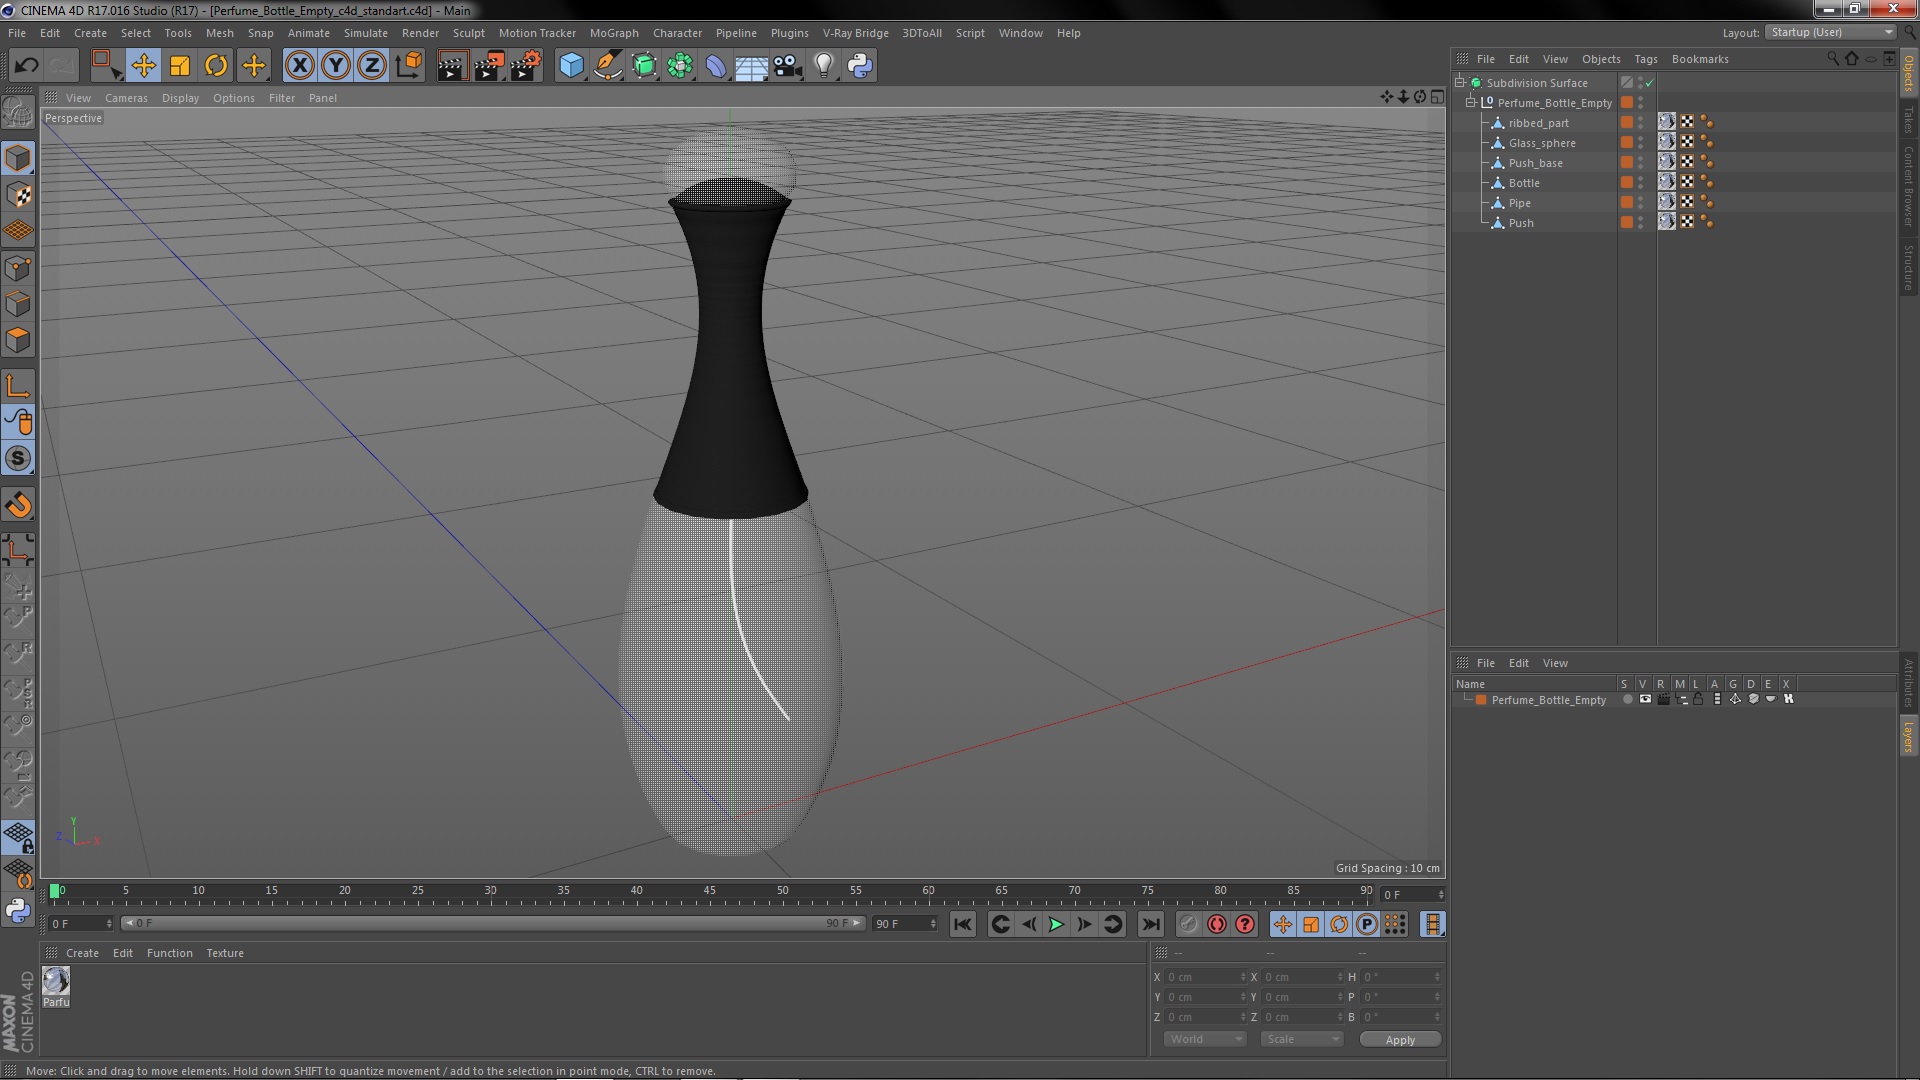Collapse Subdivision Surface hierarchy
1920x1080 pixels.
coord(1460,83)
